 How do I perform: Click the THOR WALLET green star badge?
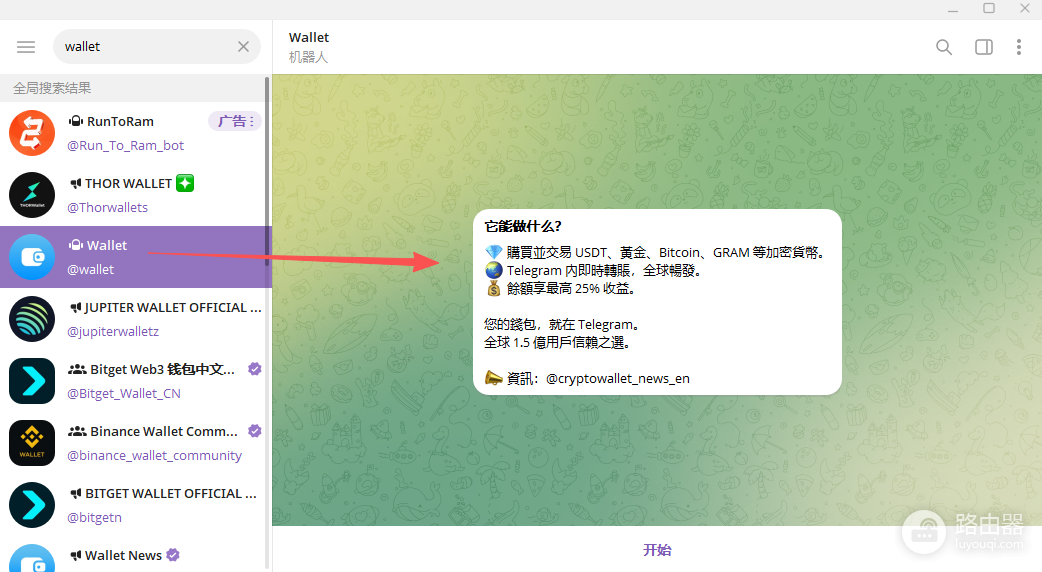coord(185,183)
